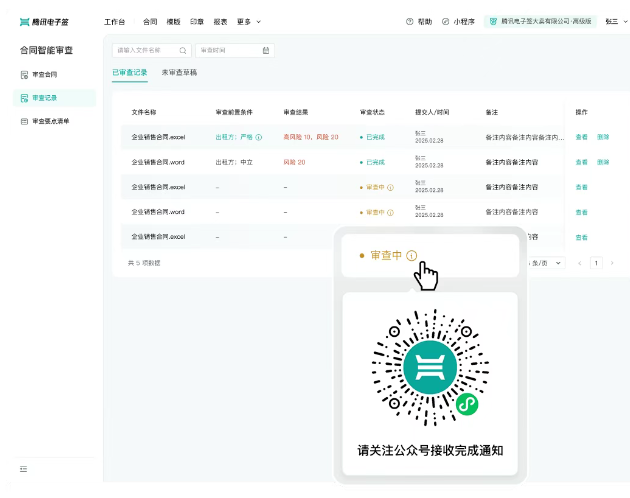The height and width of the screenshot is (498, 630).
Task: Click the 文件名称 column header
Action: coord(144,112)
